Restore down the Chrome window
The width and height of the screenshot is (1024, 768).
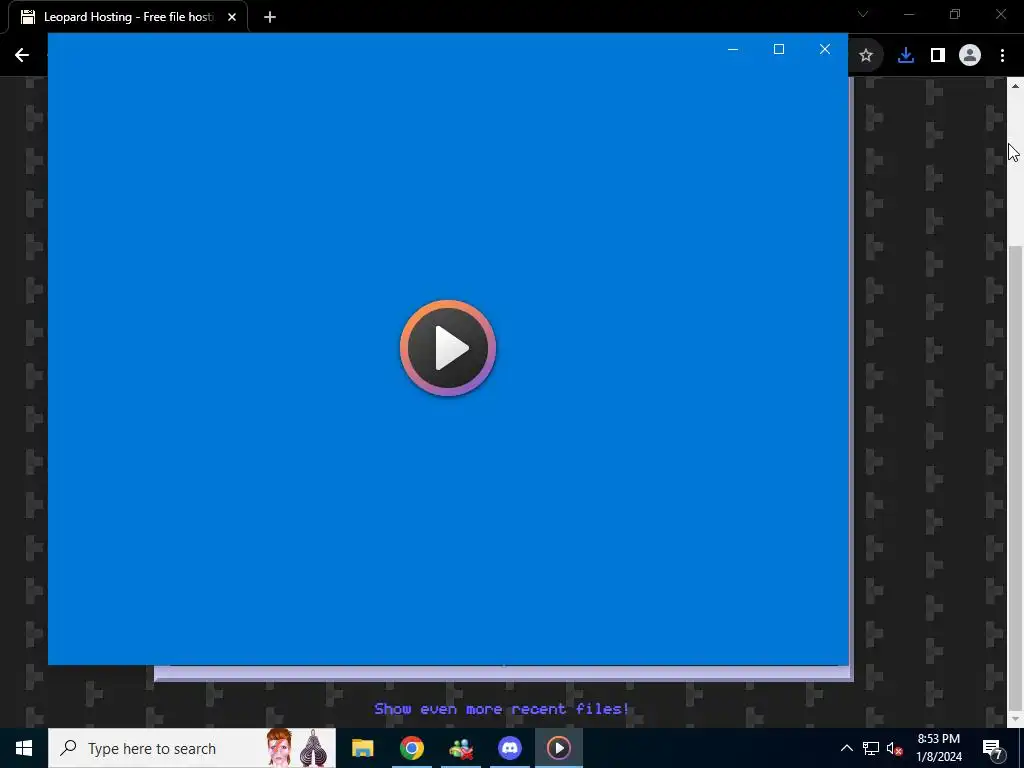(x=955, y=14)
